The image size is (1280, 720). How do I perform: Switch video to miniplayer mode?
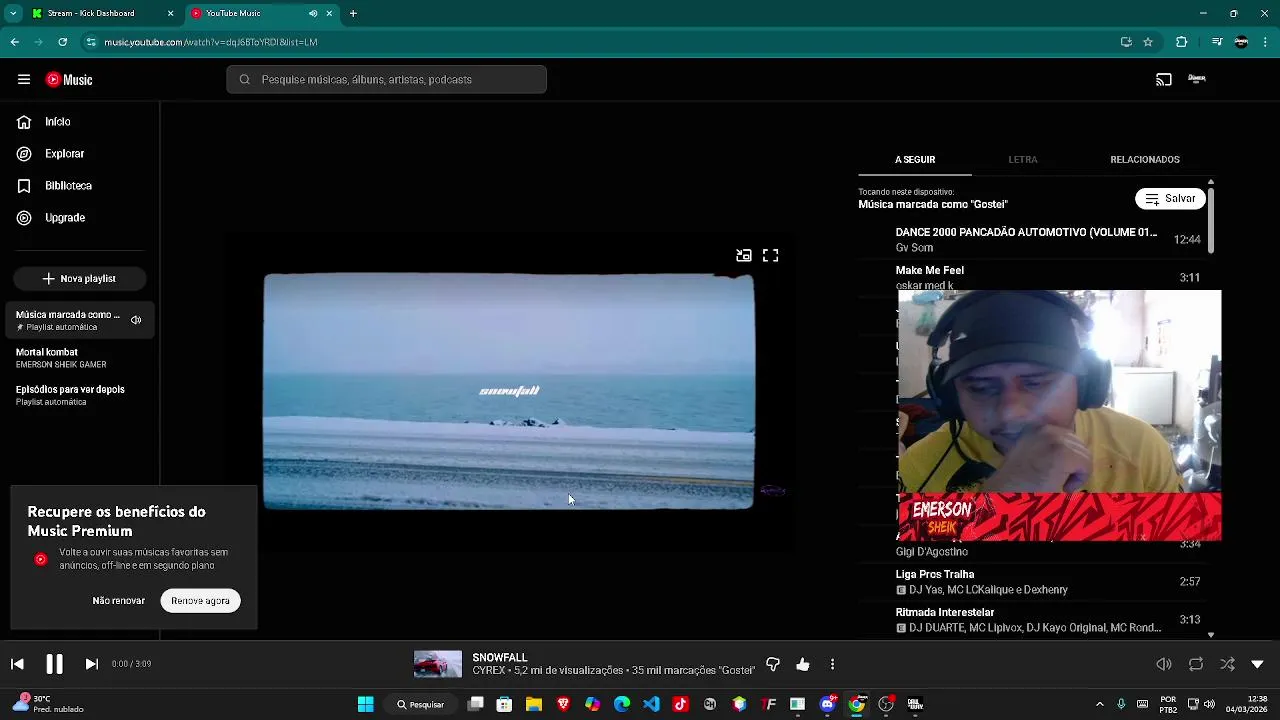(744, 256)
